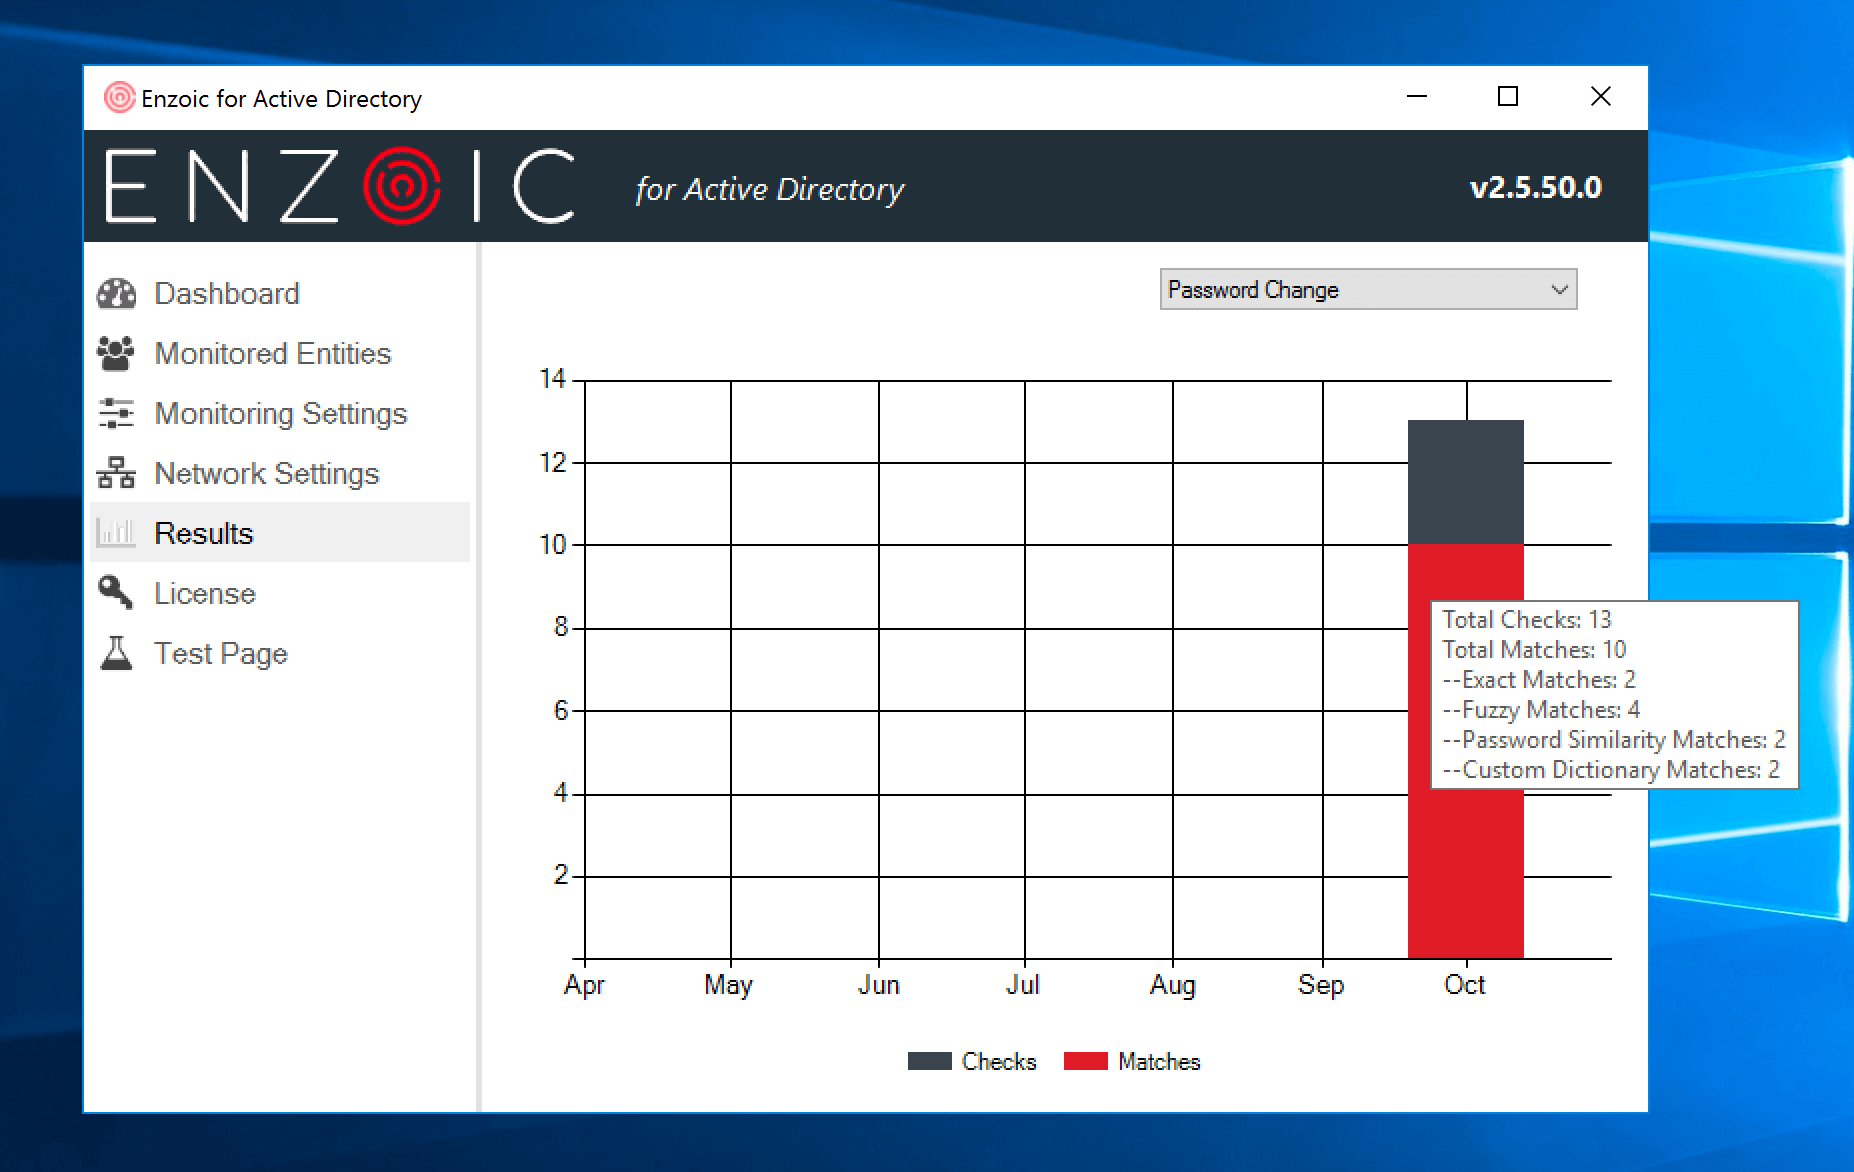This screenshot has width=1854, height=1172.
Task: Click the License key icon
Action: tap(116, 593)
